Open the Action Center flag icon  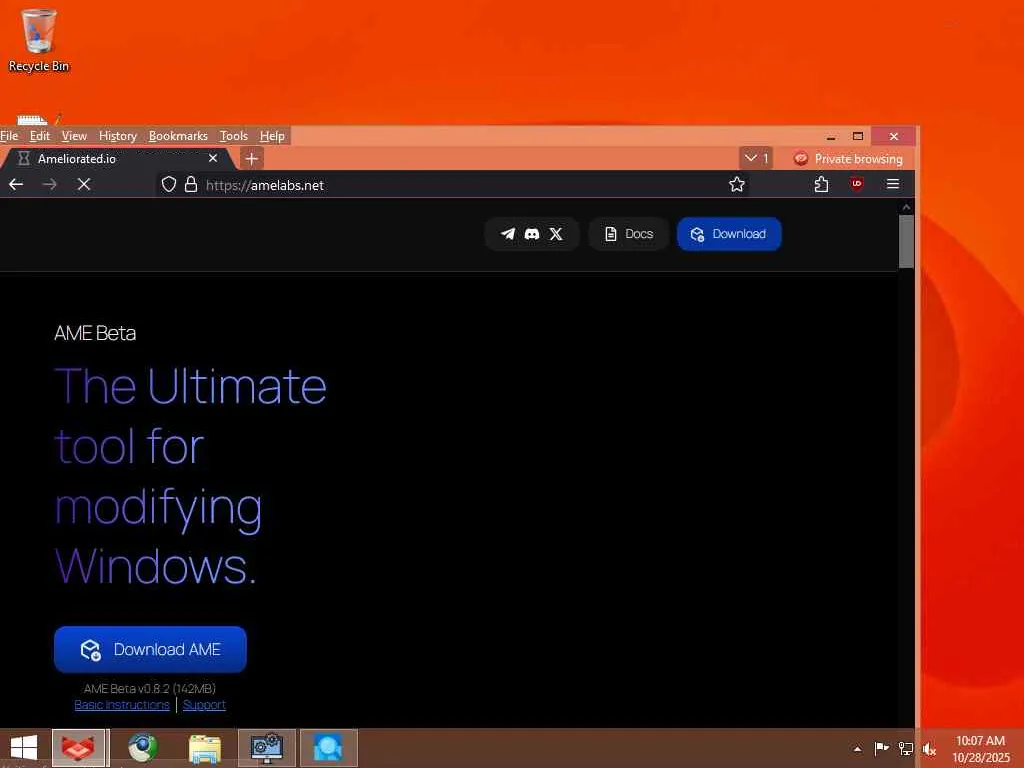[x=881, y=748]
